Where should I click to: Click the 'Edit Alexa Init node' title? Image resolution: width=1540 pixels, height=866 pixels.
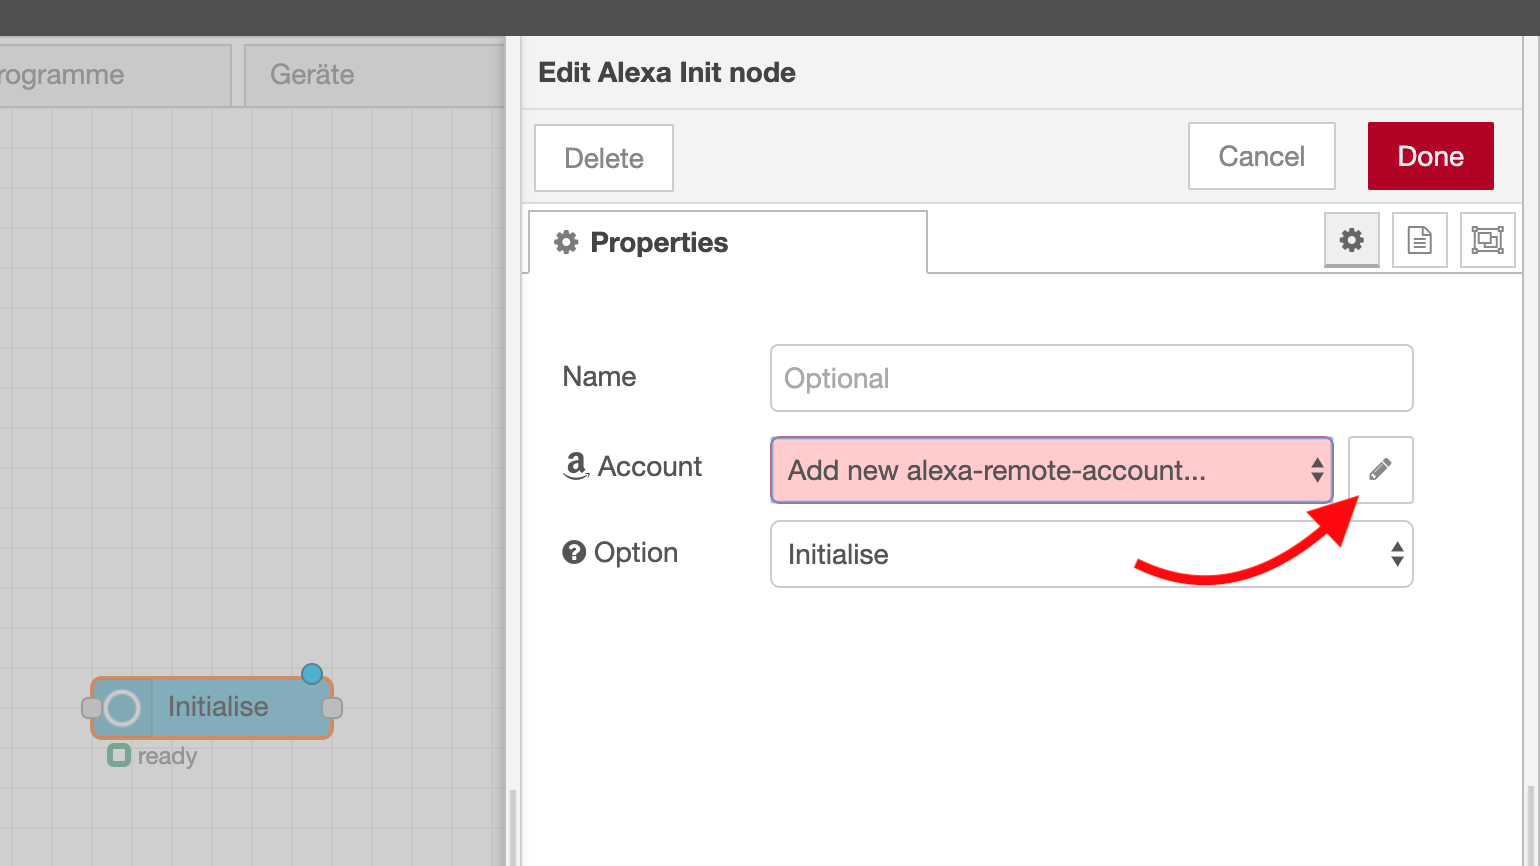tap(667, 72)
